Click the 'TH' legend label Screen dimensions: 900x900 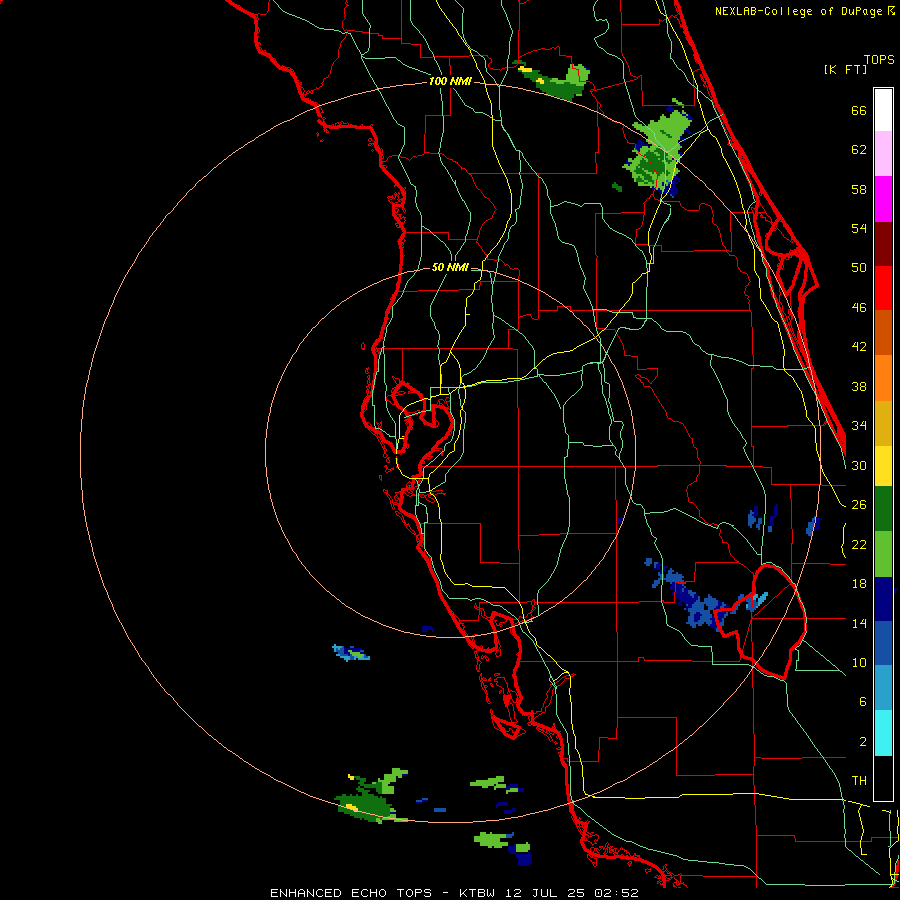point(859,781)
